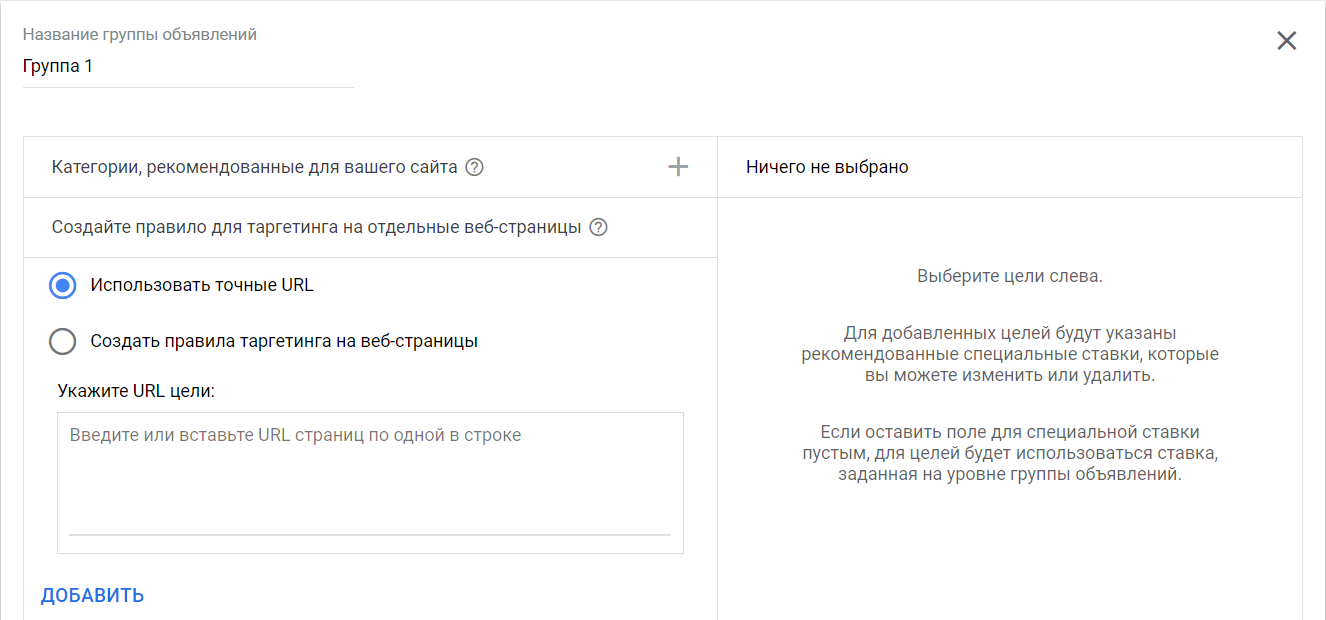
Task: Expand 'Категории, рекомендованные для вашего сайта' section
Action: coord(254,167)
